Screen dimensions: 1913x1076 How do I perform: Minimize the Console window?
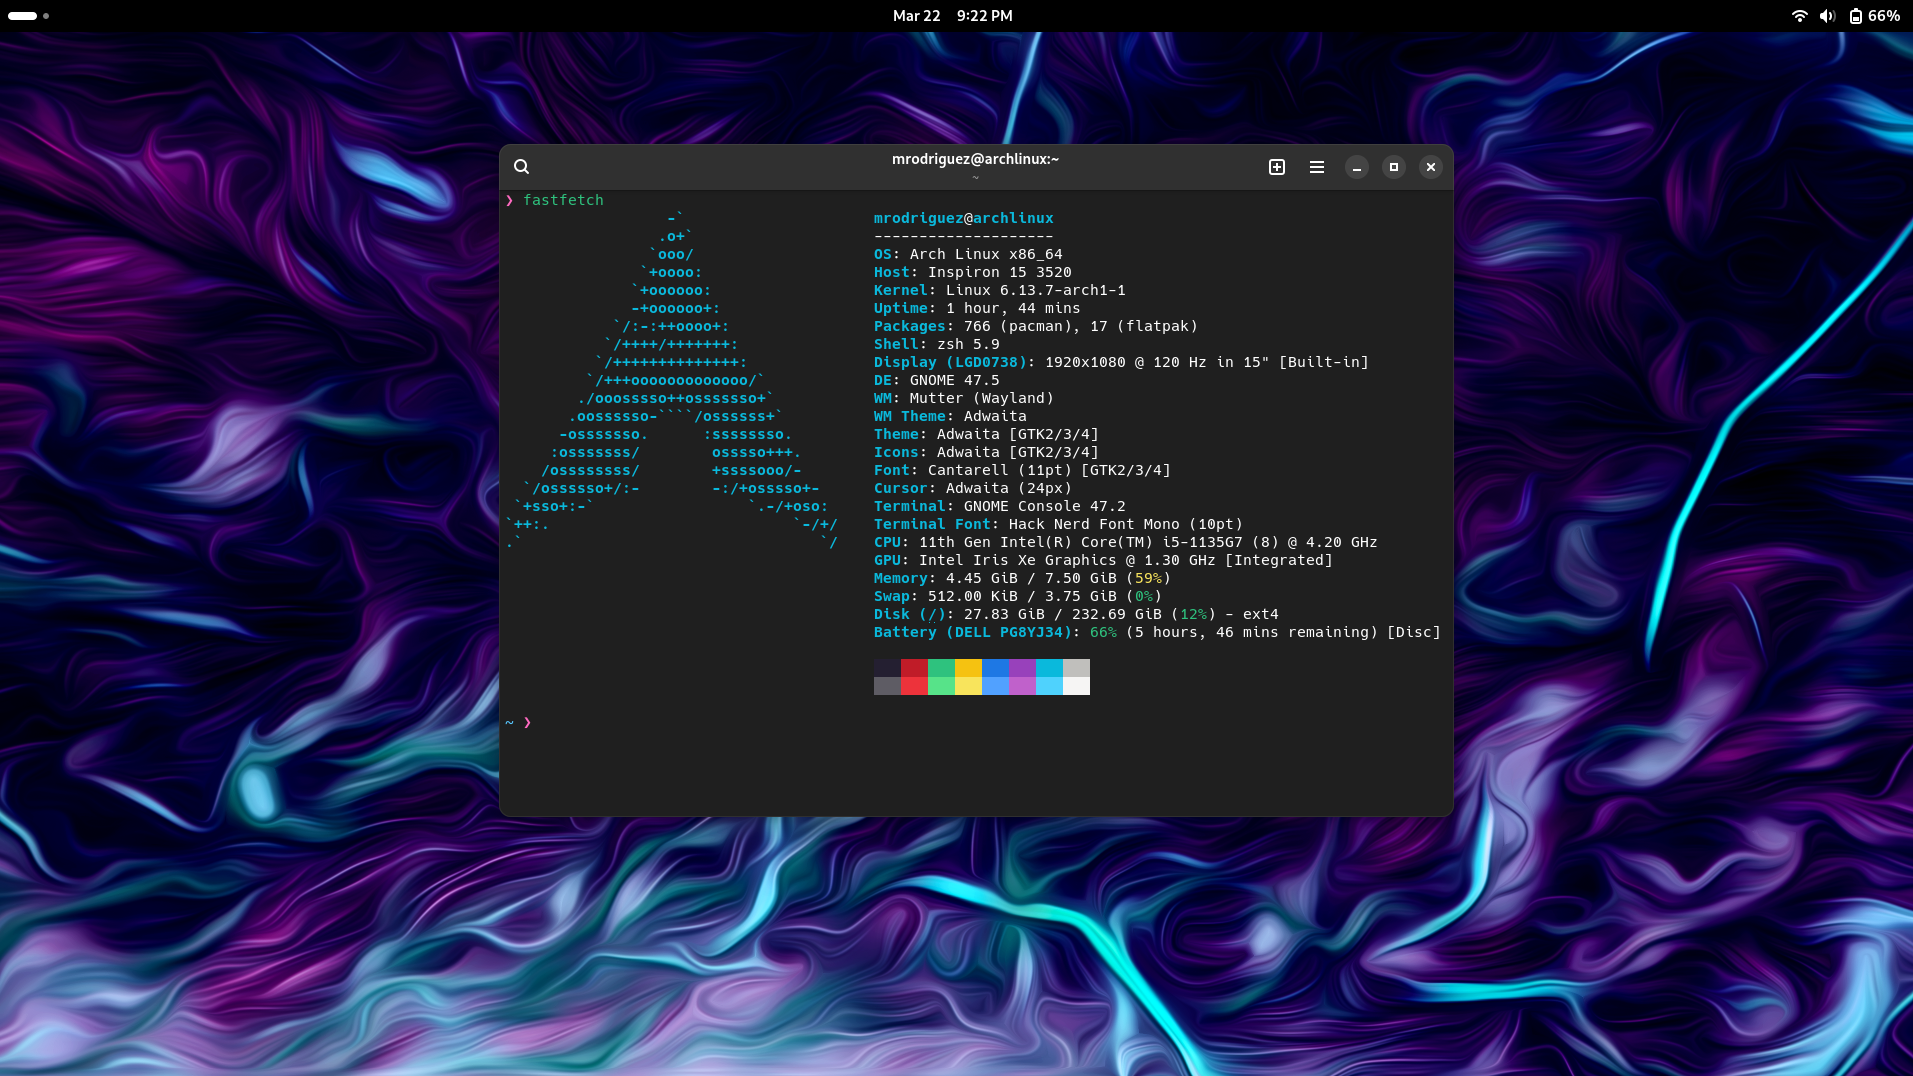(x=1356, y=167)
